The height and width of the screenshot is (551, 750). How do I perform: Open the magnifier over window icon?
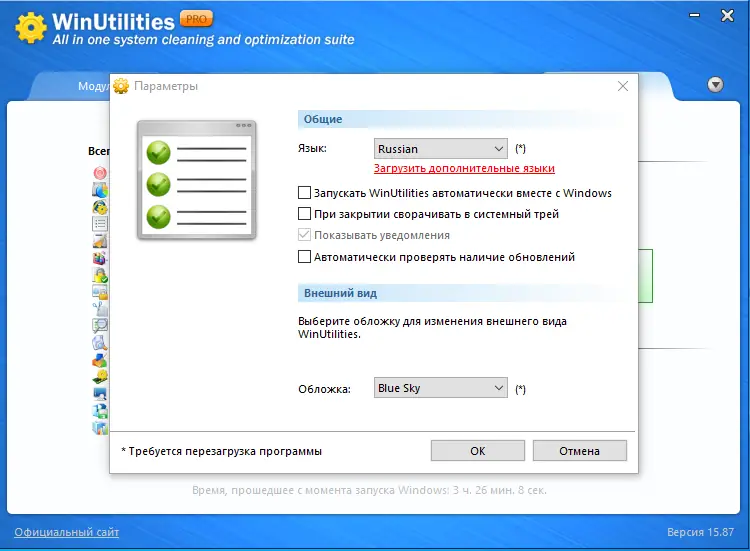tap(100, 326)
